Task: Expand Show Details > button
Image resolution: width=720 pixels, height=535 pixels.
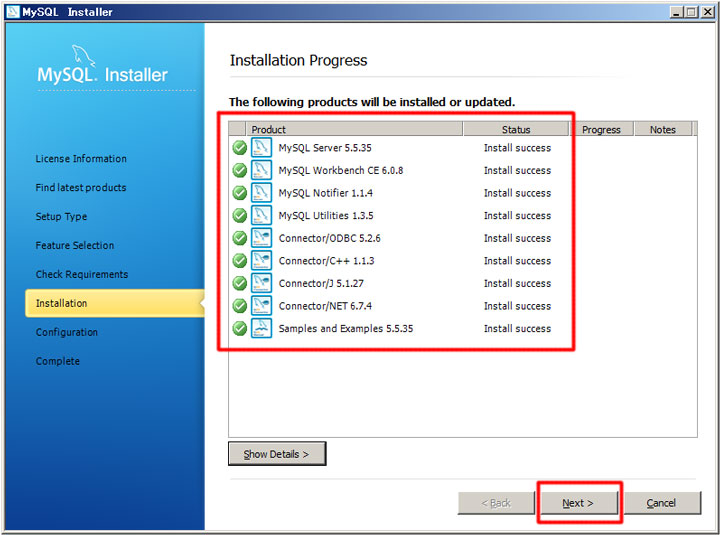Action: [x=277, y=454]
